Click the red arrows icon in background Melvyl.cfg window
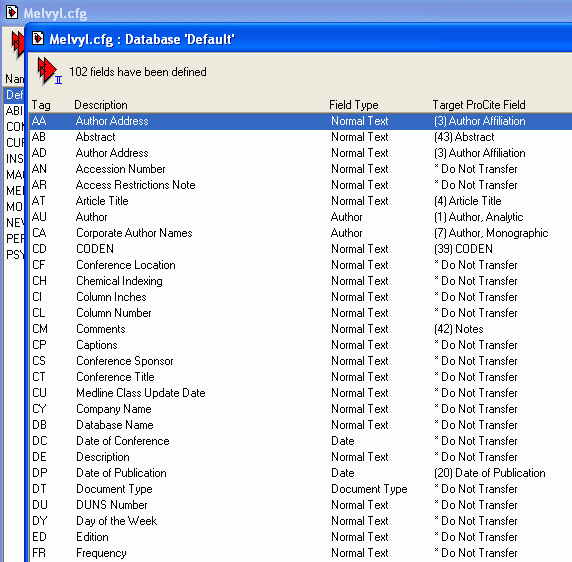The height and width of the screenshot is (562, 572). click(x=17, y=44)
